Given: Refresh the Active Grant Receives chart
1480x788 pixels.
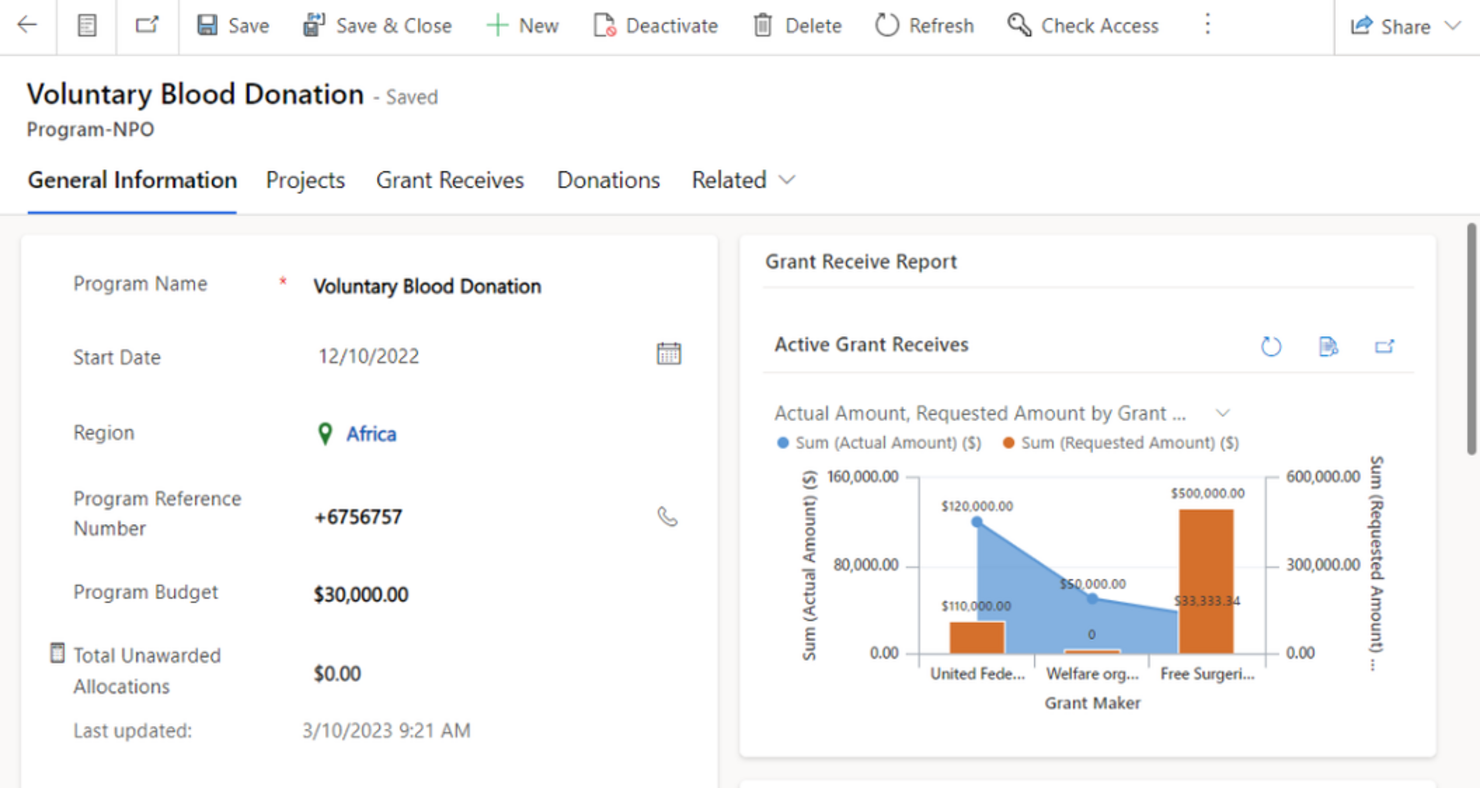Looking at the screenshot, I should [x=1271, y=346].
